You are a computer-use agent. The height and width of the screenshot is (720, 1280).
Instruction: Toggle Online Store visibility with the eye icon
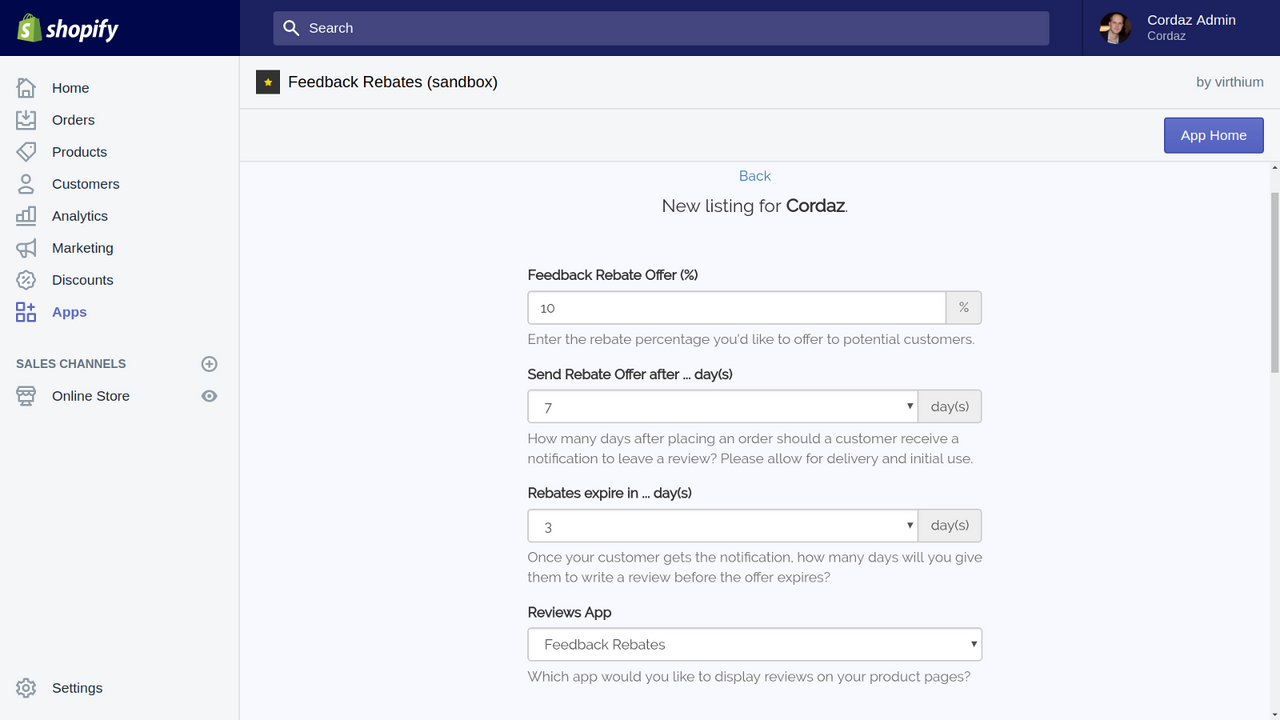pyautogui.click(x=209, y=396)
